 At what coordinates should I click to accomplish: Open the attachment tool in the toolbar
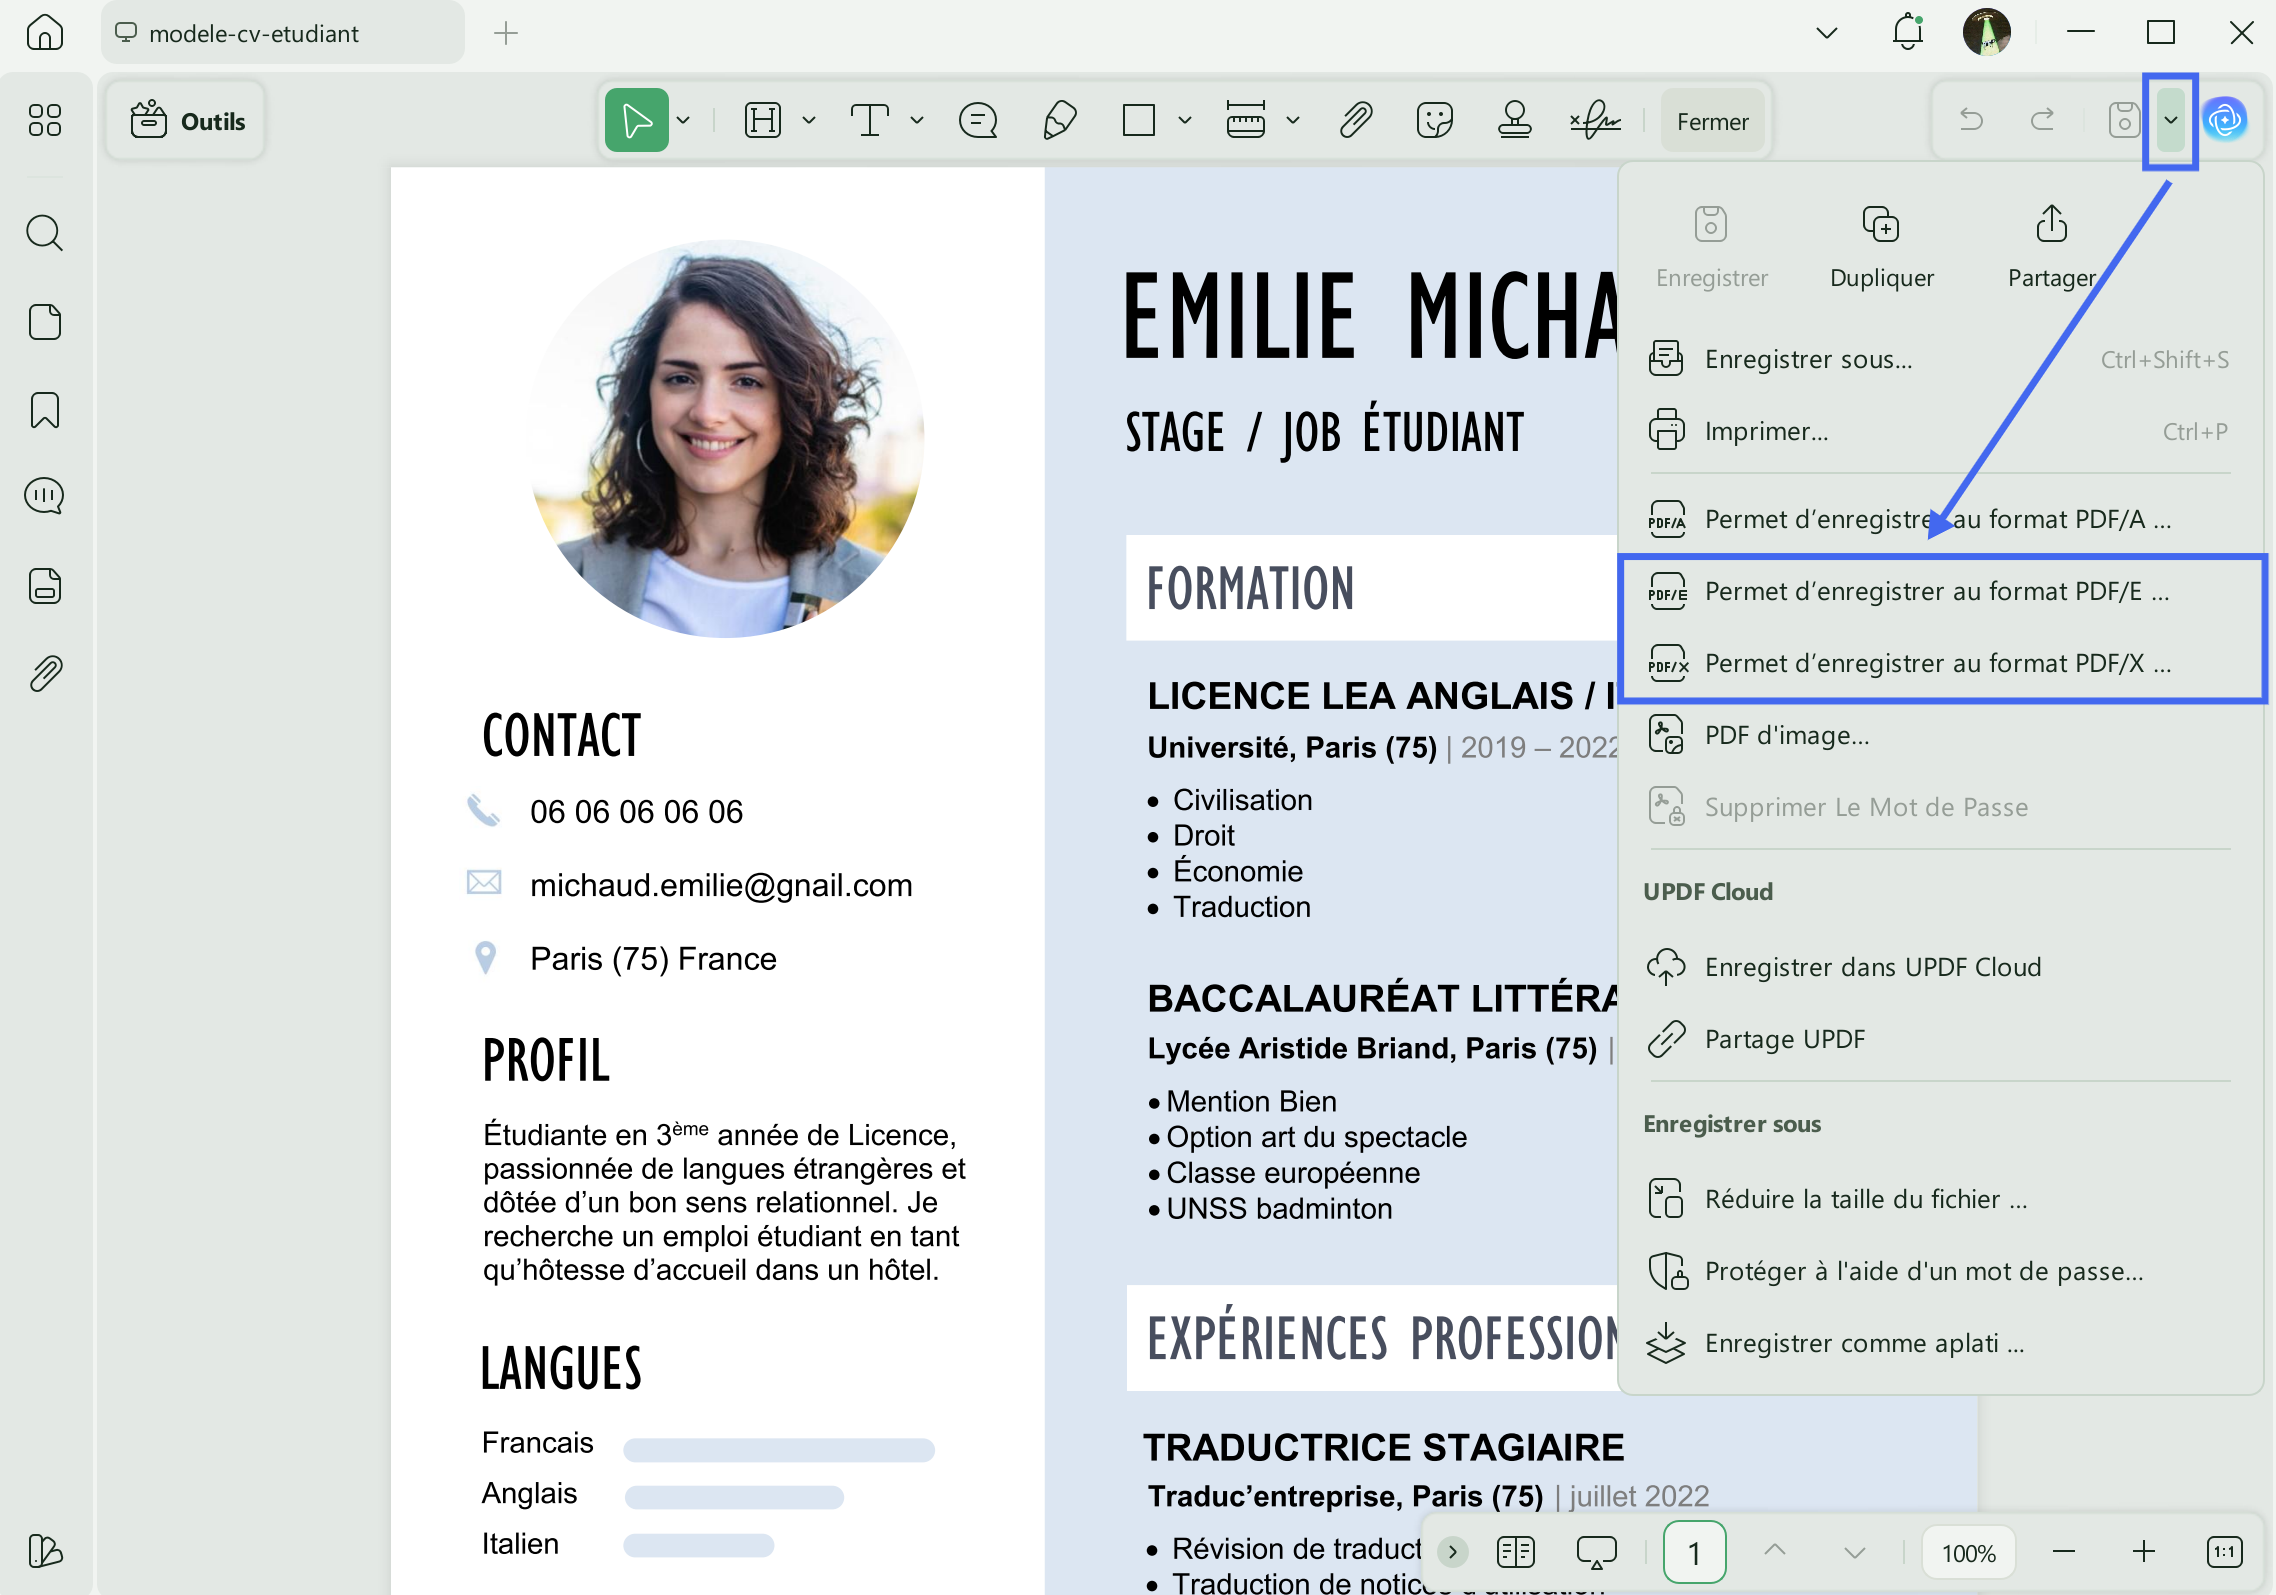(x=1355, y=120)
